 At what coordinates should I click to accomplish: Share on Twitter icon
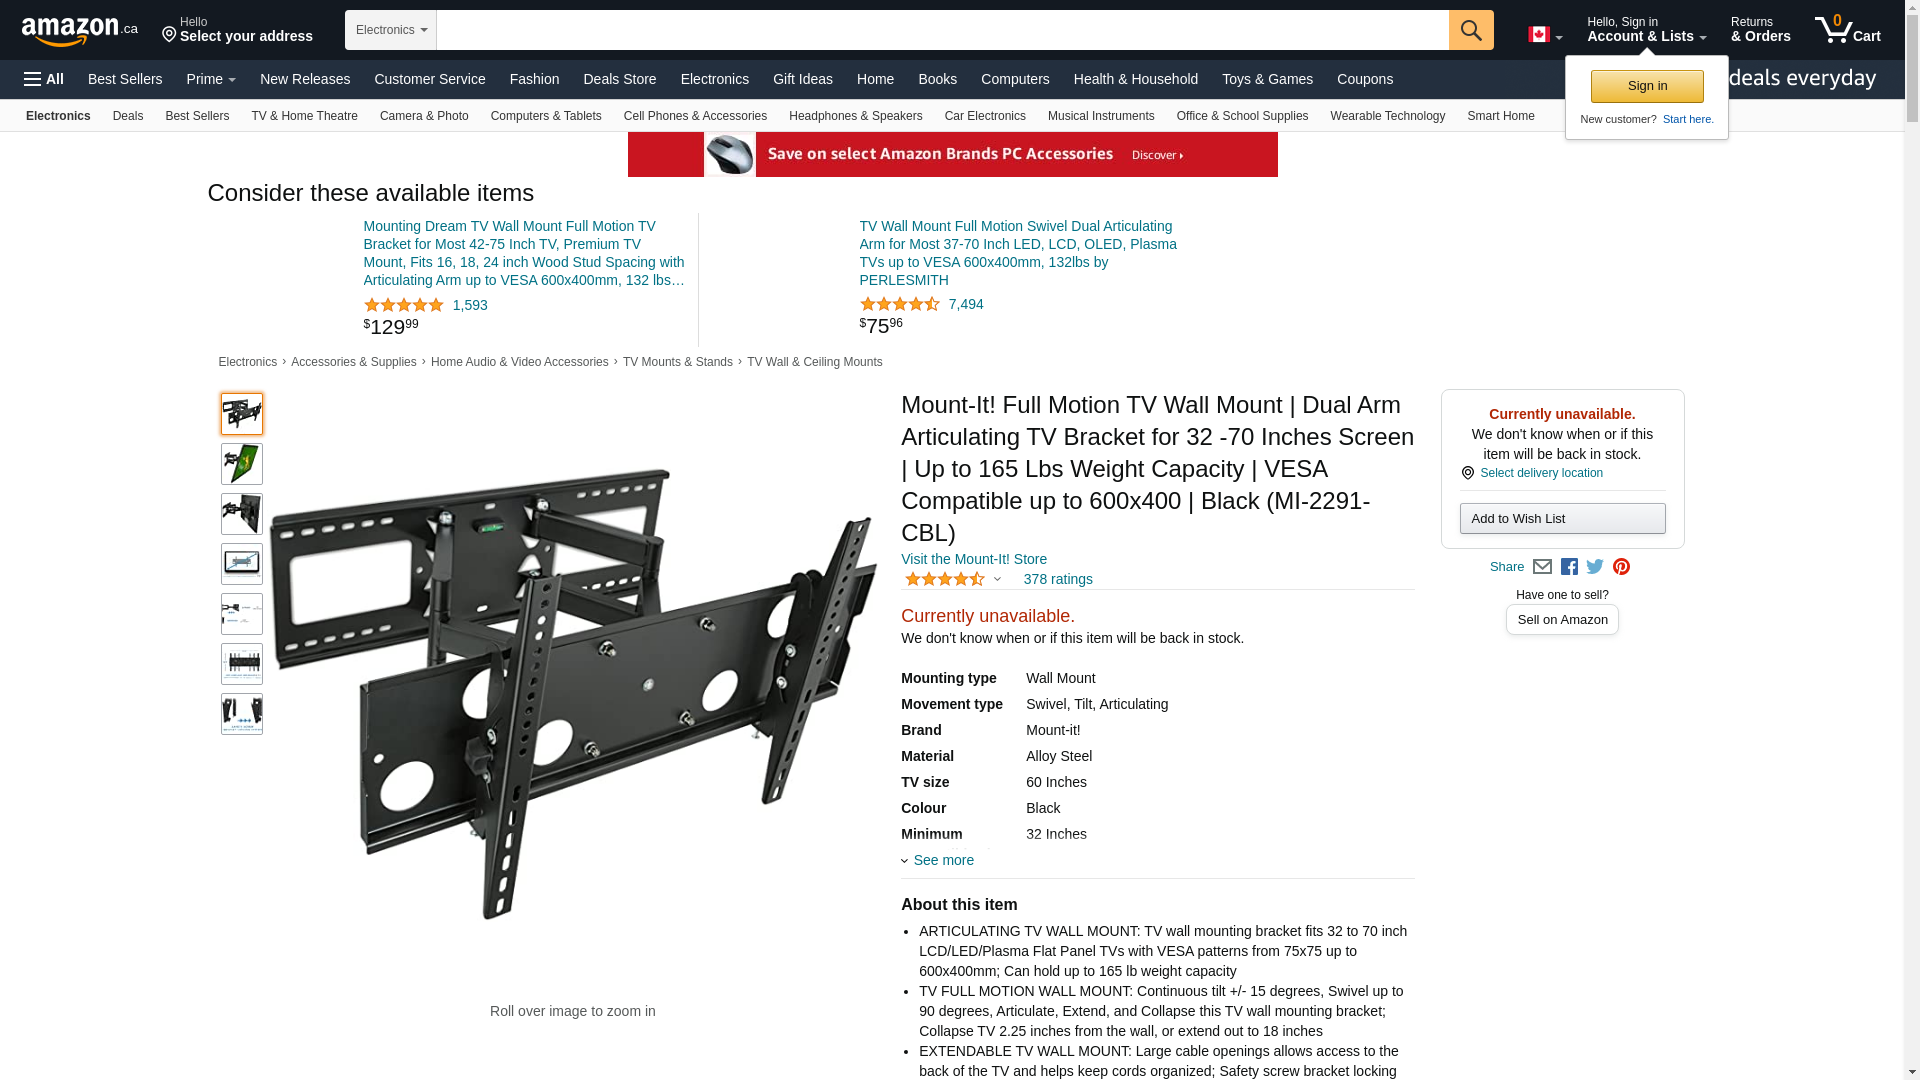(1595, 567)
